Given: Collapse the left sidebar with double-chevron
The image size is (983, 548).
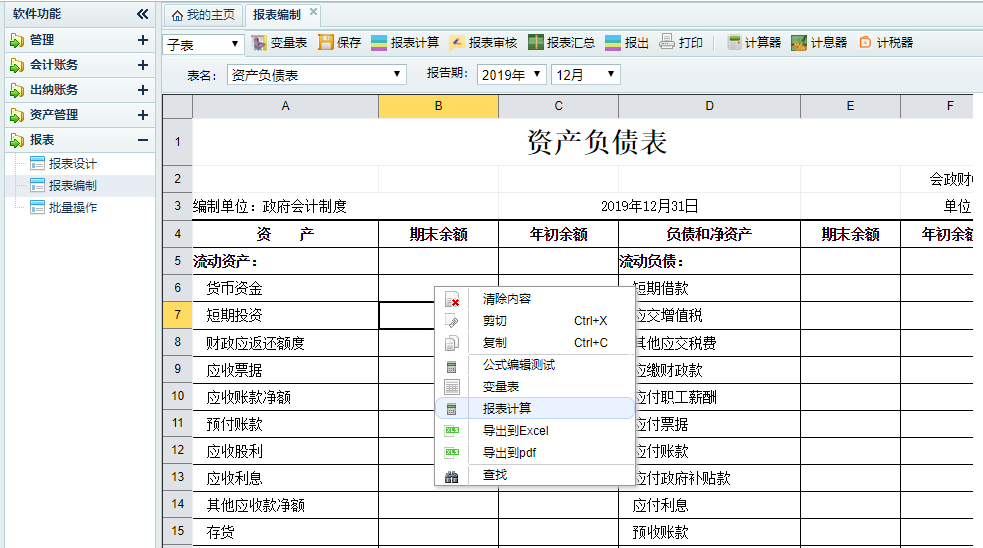Looking at the screenshot, I should 142,14.
